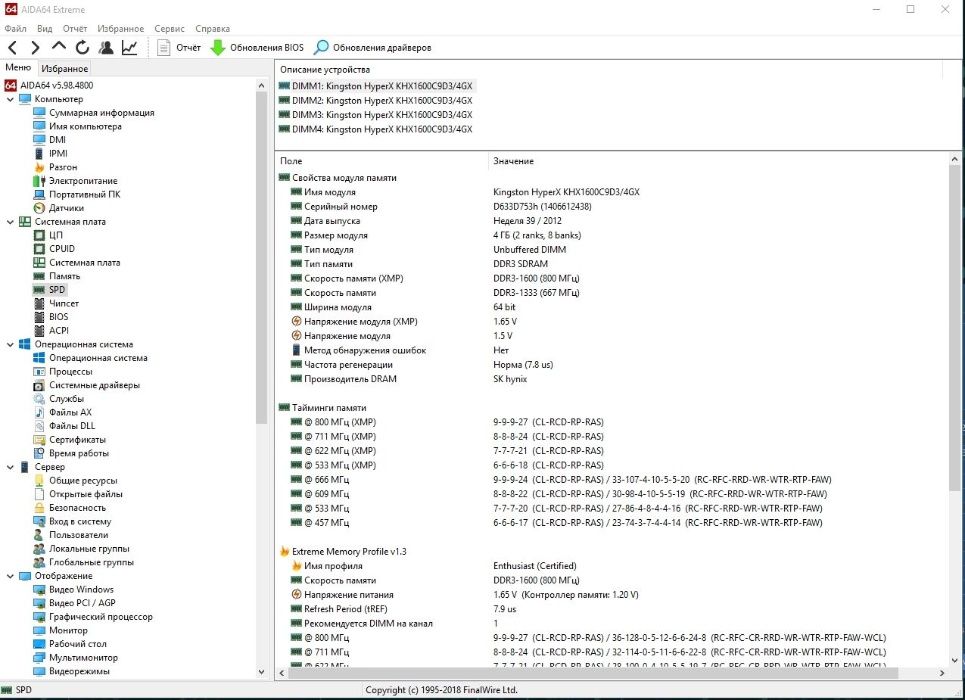Screen dimensions: 965x700
Task: Click Обновления драйверов button
Action: point(372,47)
